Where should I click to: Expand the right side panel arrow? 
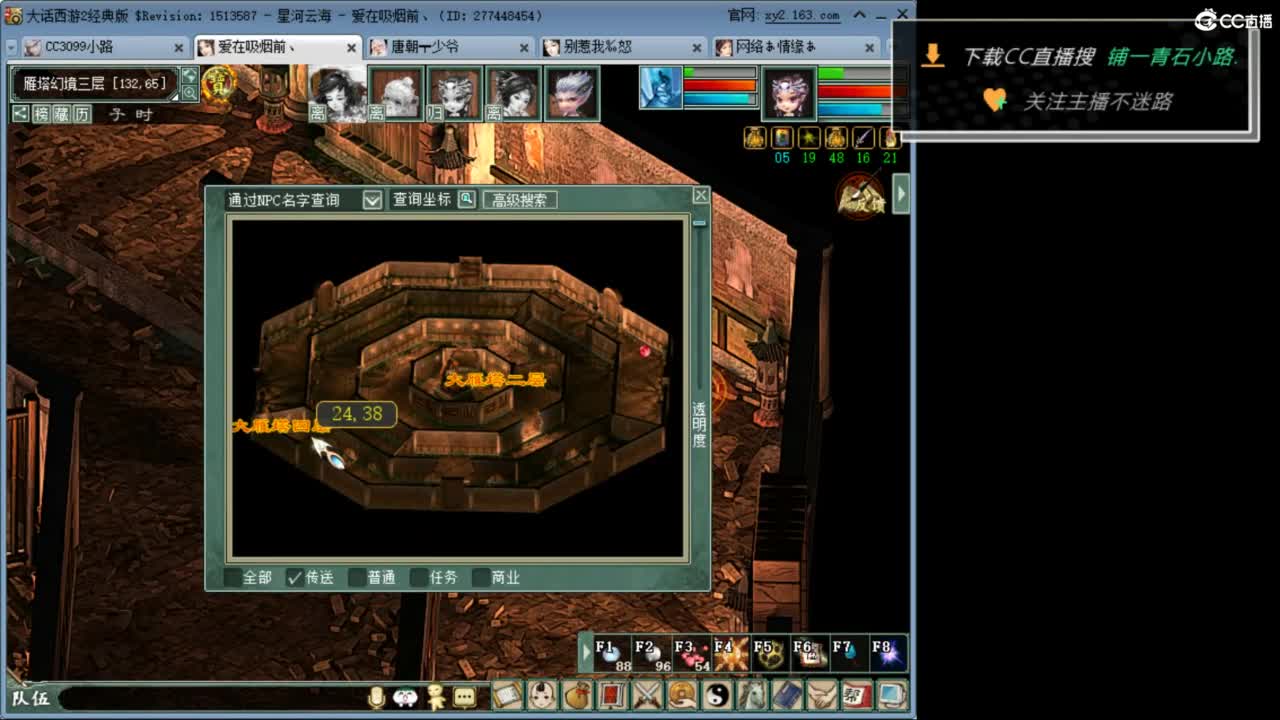901,194
